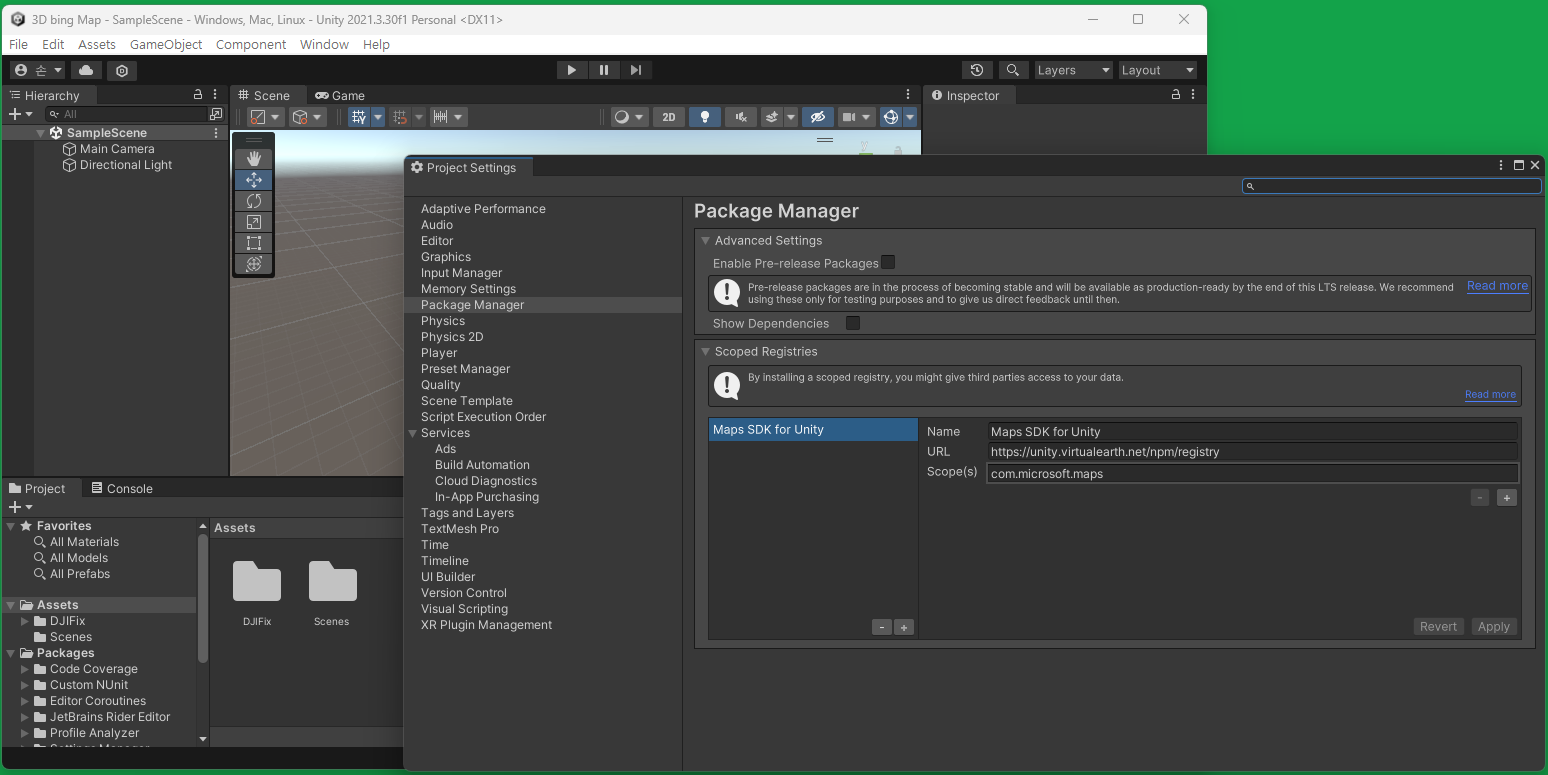
Task: Open the GameObject menu
Action: (x=166, y=44)
